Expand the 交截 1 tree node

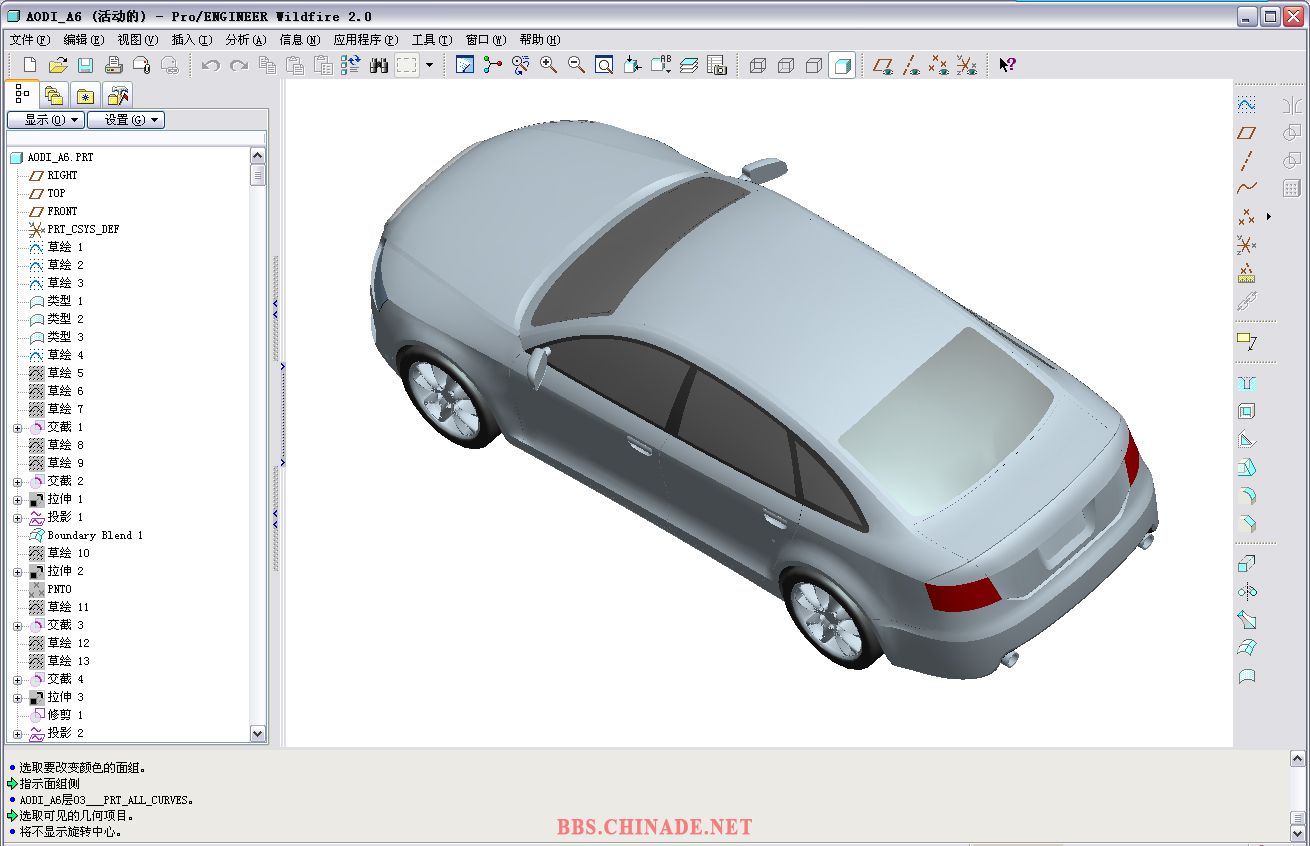[x=17, y=428]
